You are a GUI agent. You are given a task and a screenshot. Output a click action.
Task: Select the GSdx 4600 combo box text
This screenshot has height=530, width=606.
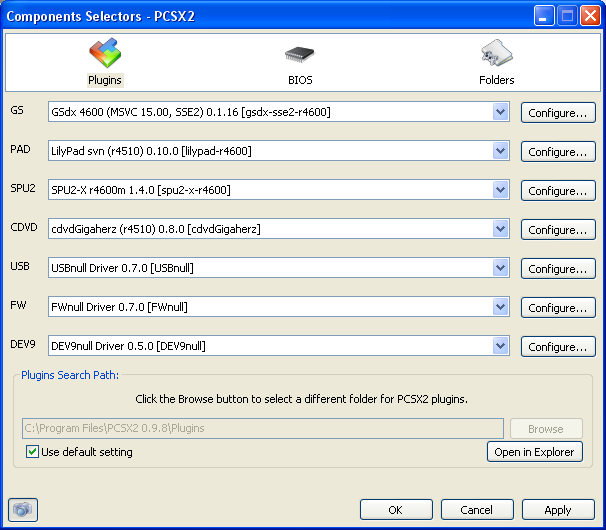[x=191, y=112]
